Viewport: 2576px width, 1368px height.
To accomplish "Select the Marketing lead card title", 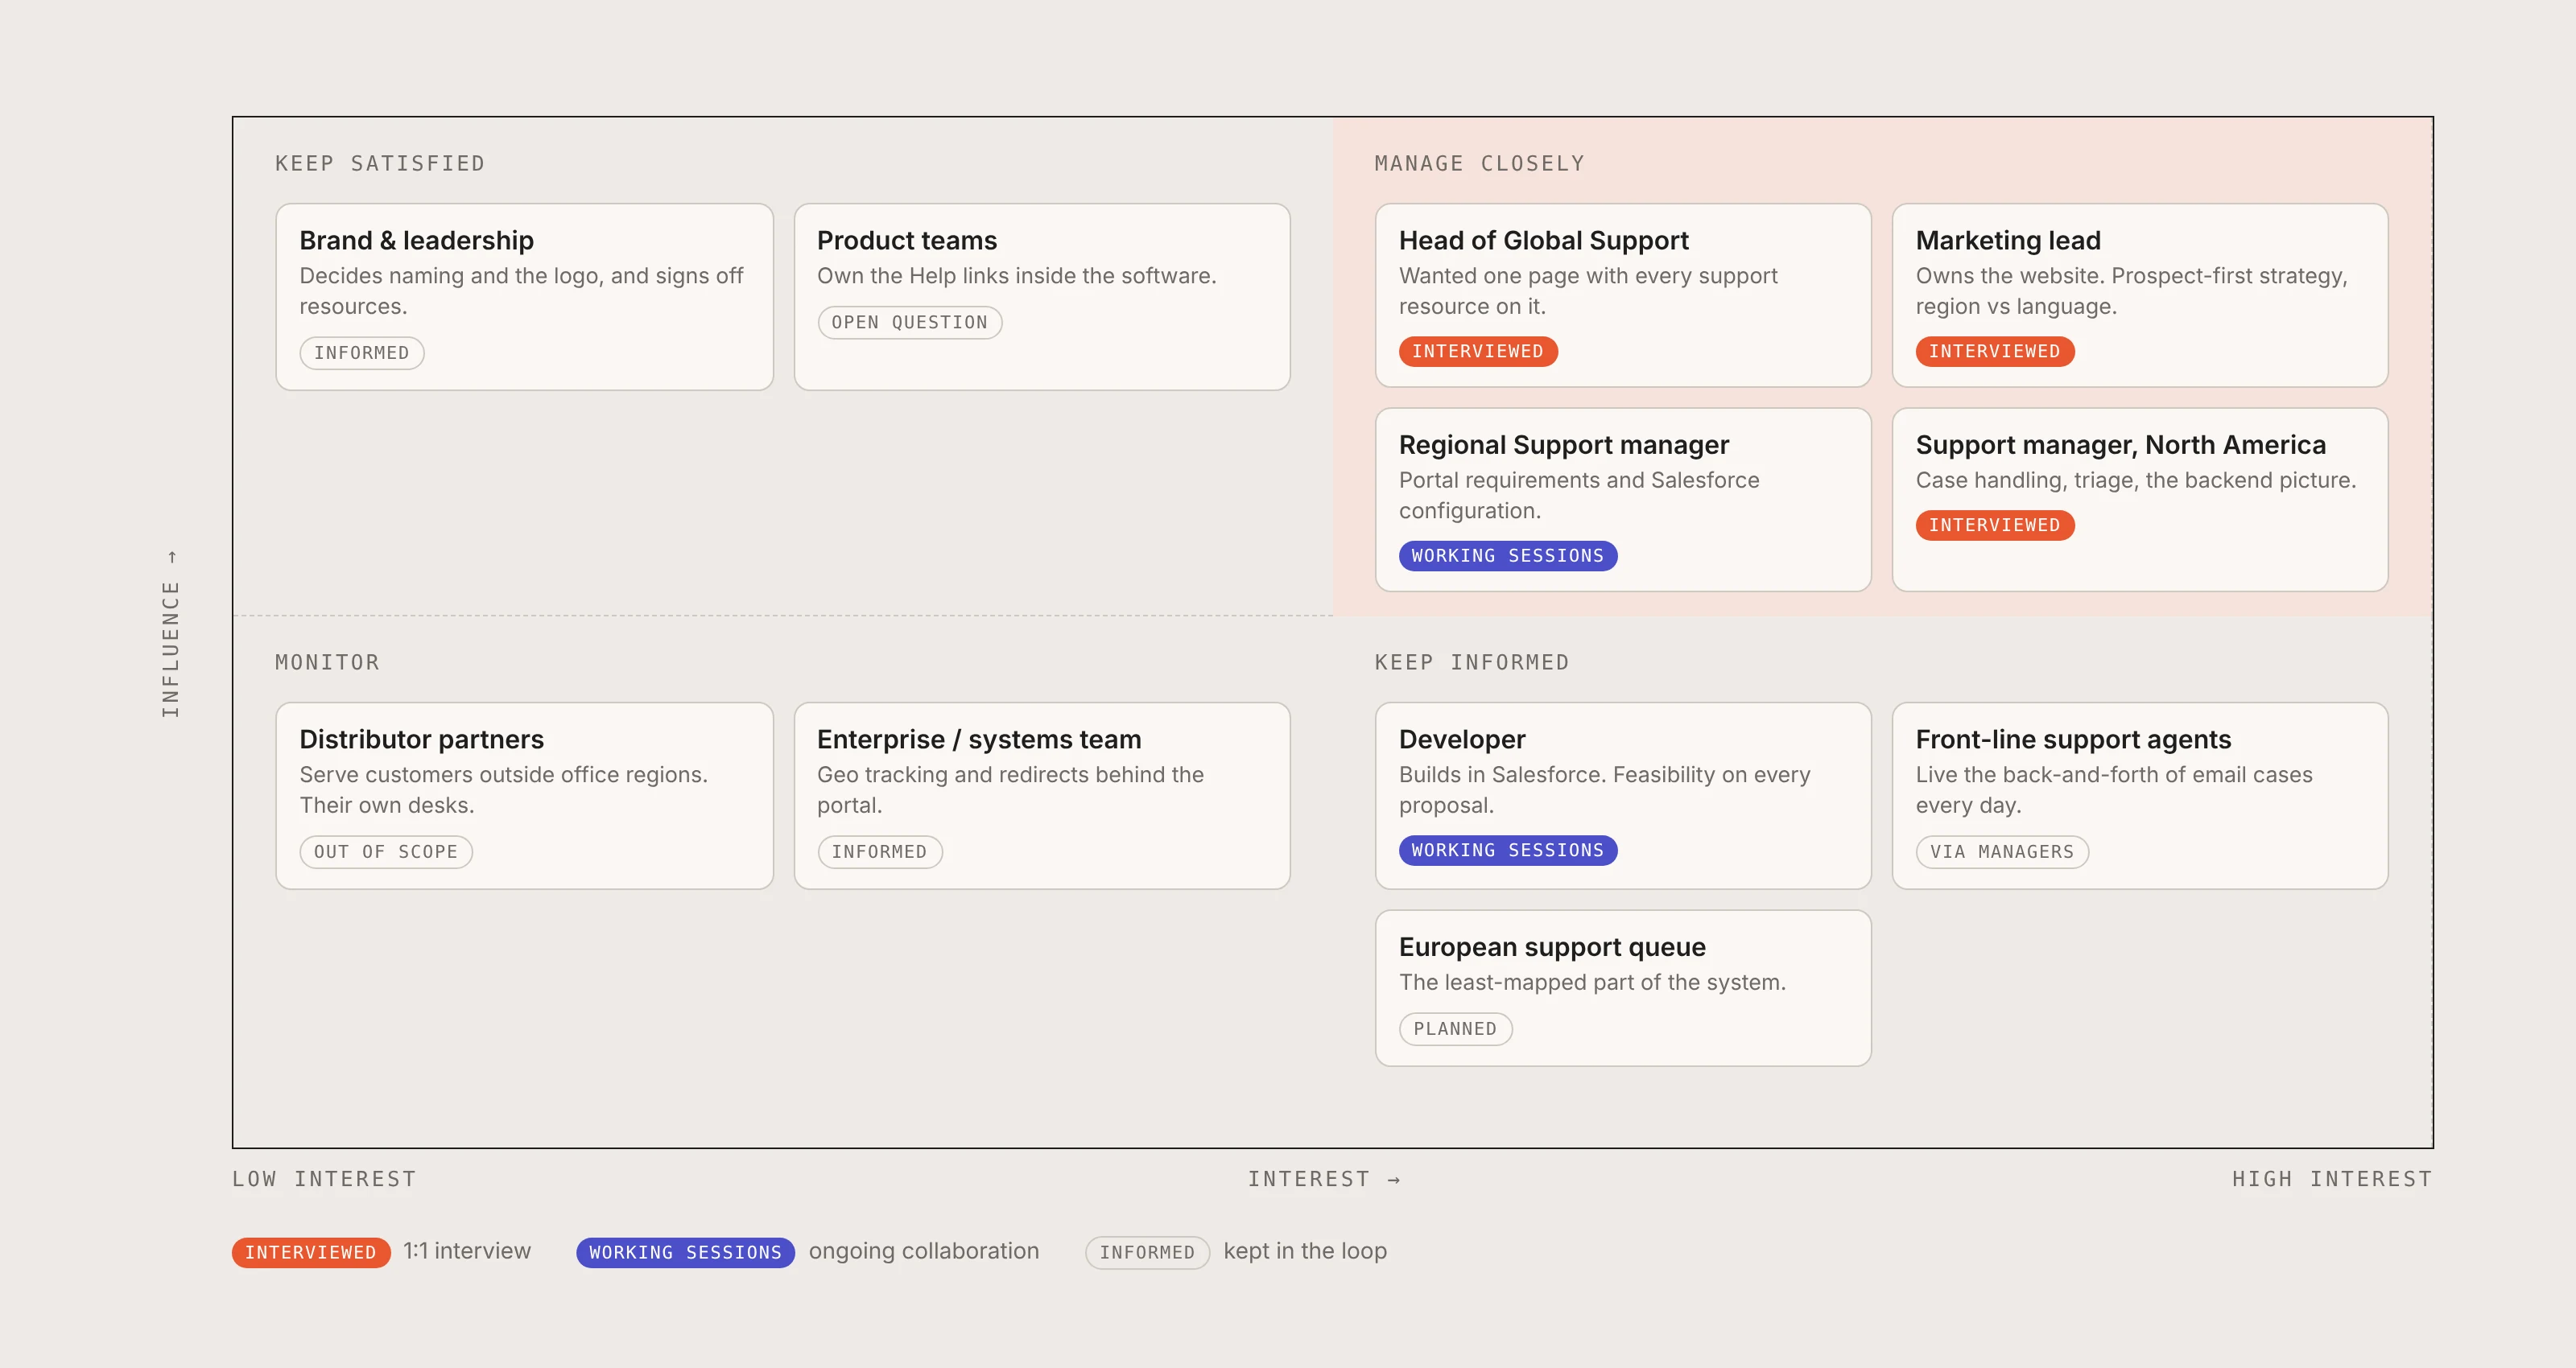I will [2008, 240].
